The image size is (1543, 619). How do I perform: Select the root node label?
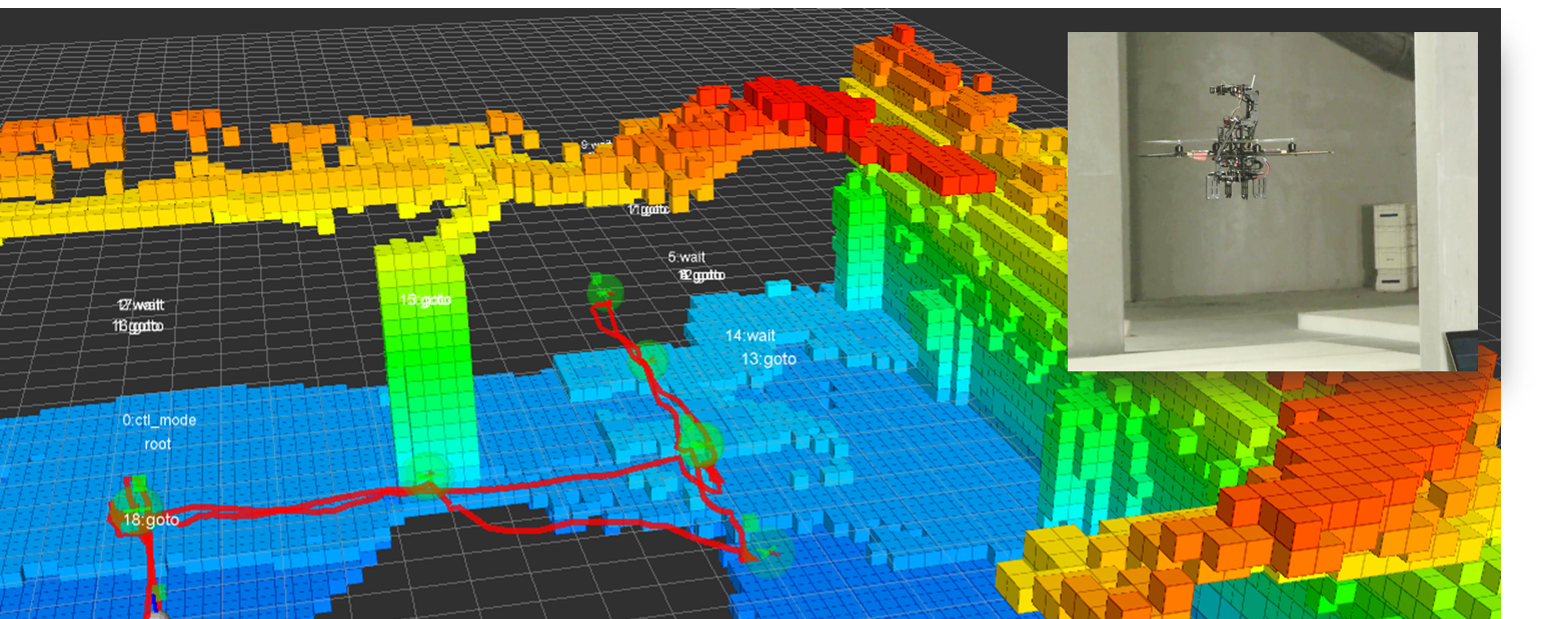(158, 444)
